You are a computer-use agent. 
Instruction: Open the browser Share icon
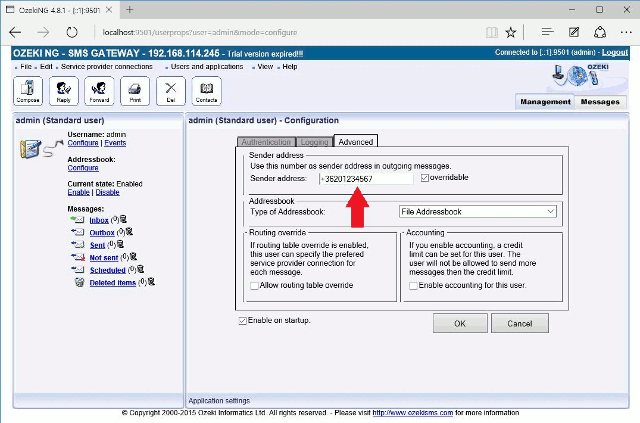[600, 32]
